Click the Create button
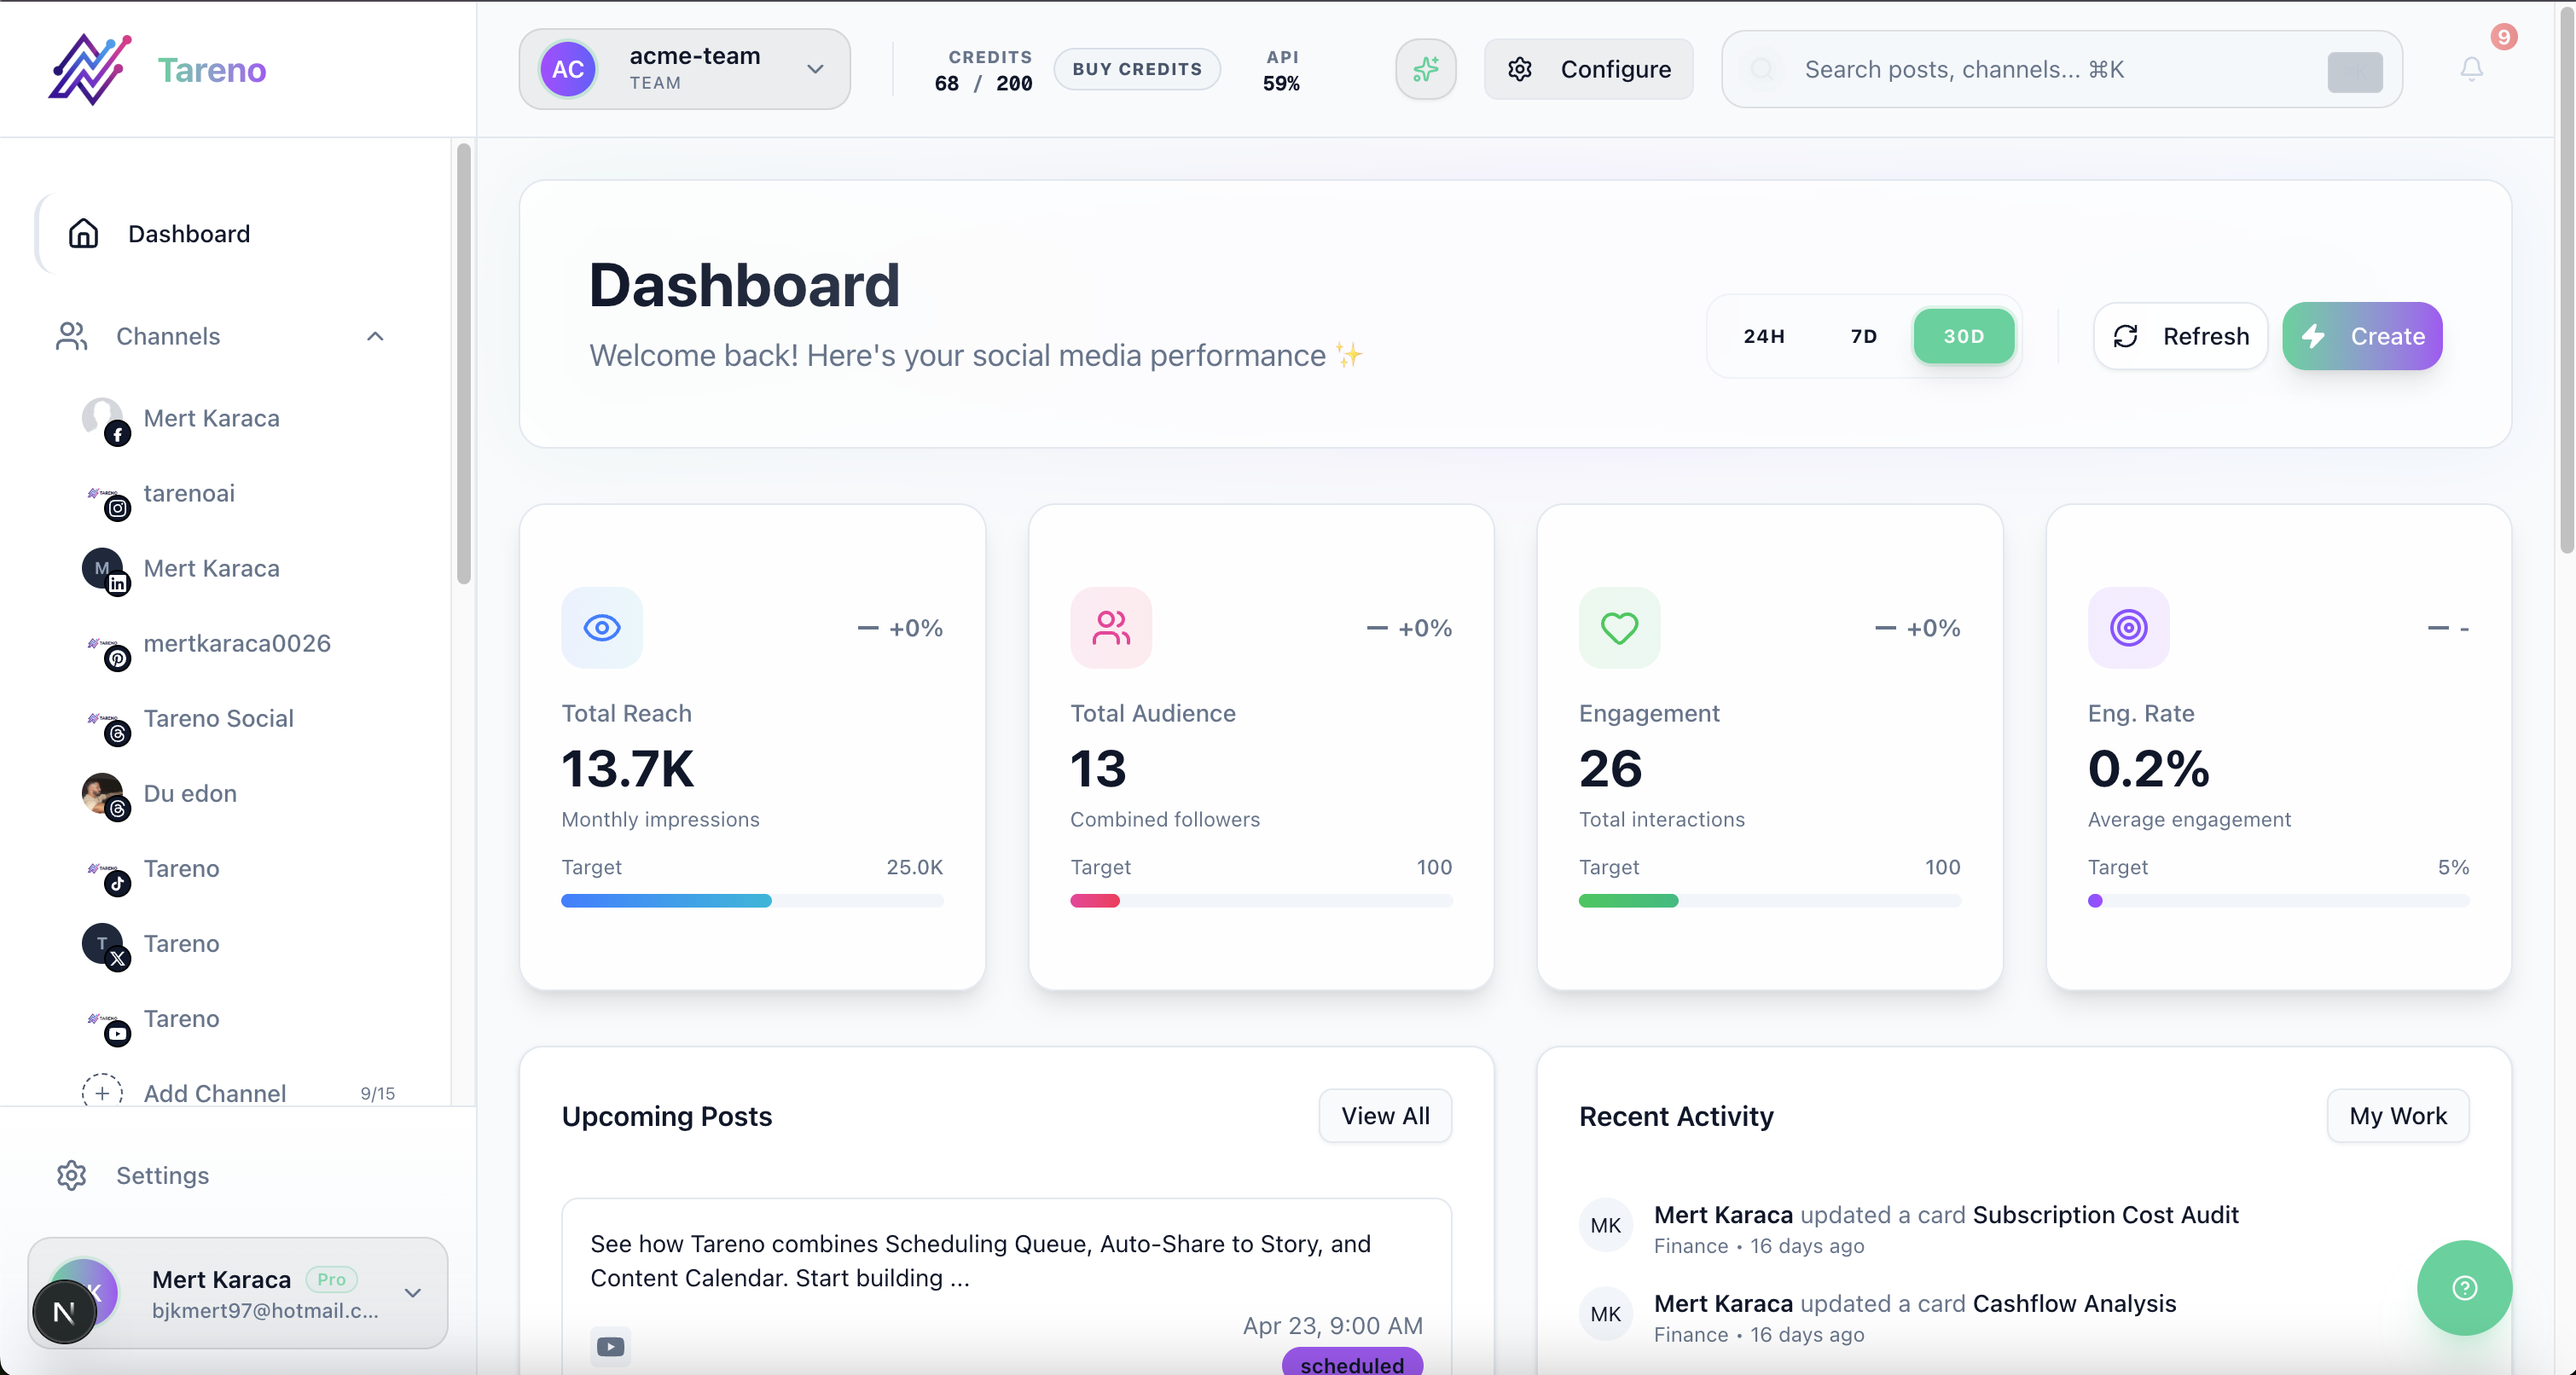The height and width of the screenshot is (1375, 2576). click(2362, 336)
